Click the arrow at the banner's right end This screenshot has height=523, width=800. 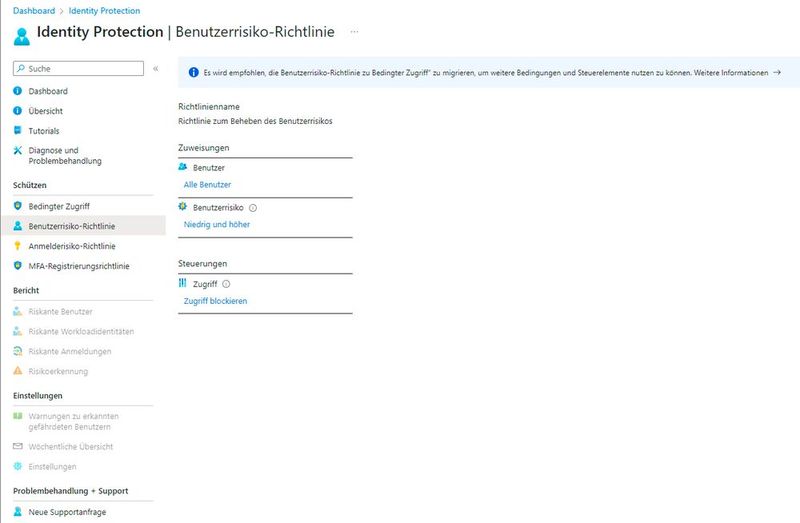pyautogui.click(x=777, y=72)
